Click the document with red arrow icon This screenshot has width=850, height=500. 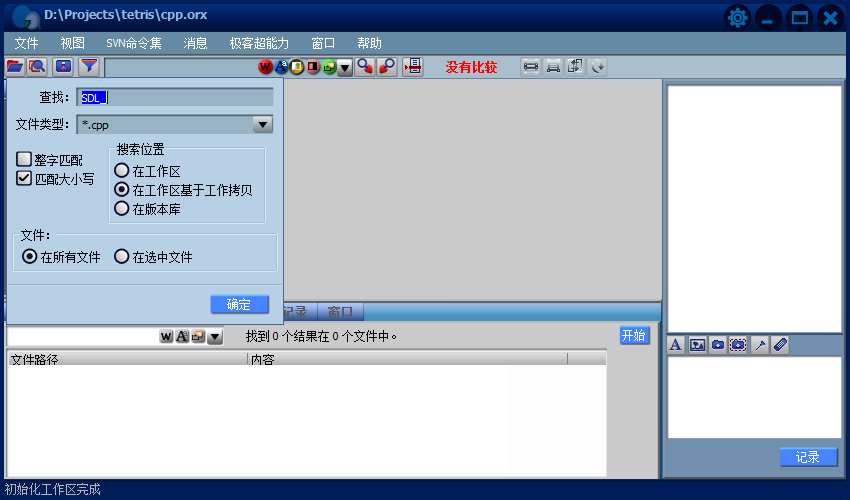click(413, 67)
